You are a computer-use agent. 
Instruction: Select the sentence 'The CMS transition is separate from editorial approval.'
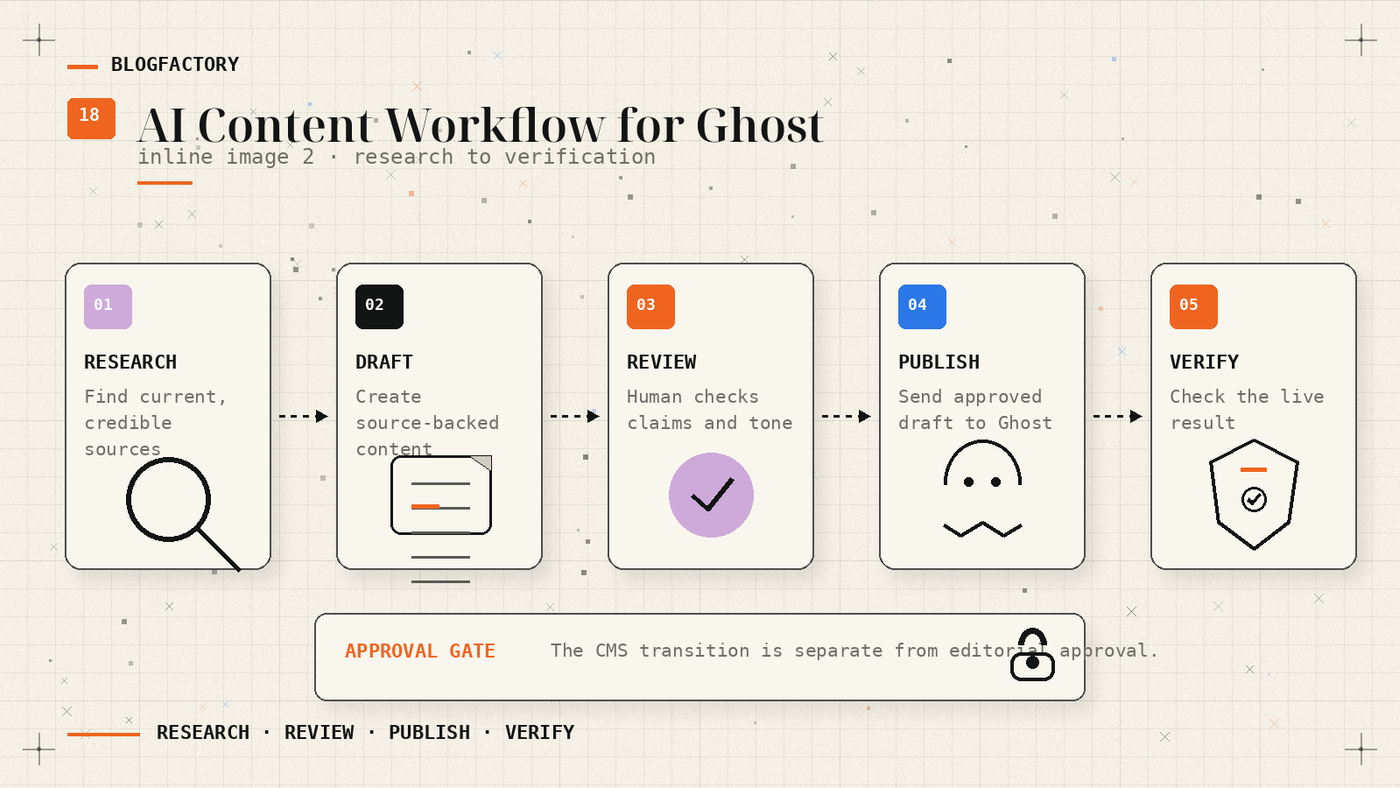pos(855,651)
